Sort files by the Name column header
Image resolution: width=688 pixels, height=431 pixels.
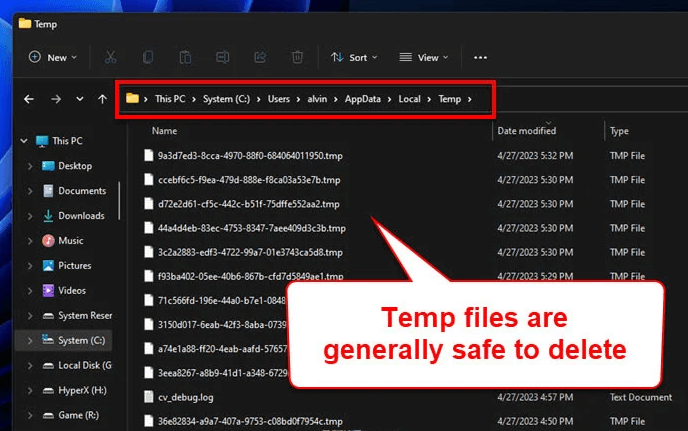pos(165,131)
